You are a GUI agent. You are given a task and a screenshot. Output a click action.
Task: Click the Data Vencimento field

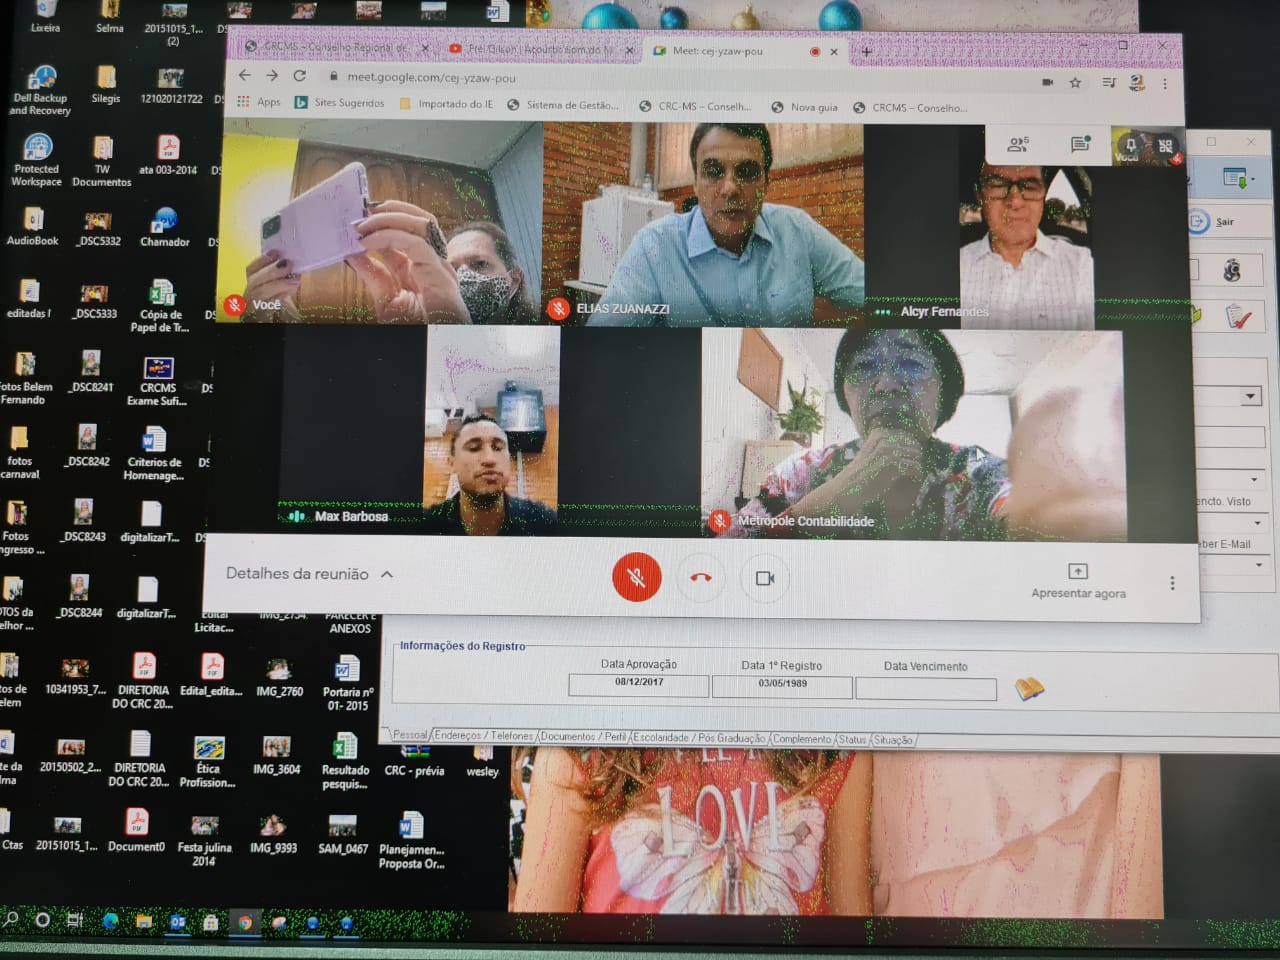(x=926, y=689)
